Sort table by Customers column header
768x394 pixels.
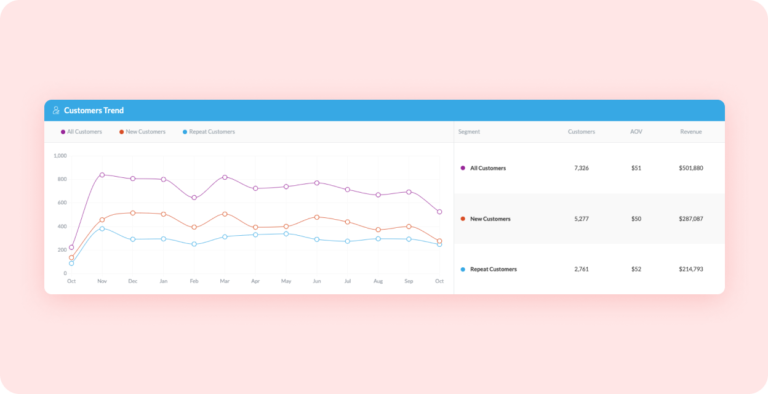[x=581, y=132]
